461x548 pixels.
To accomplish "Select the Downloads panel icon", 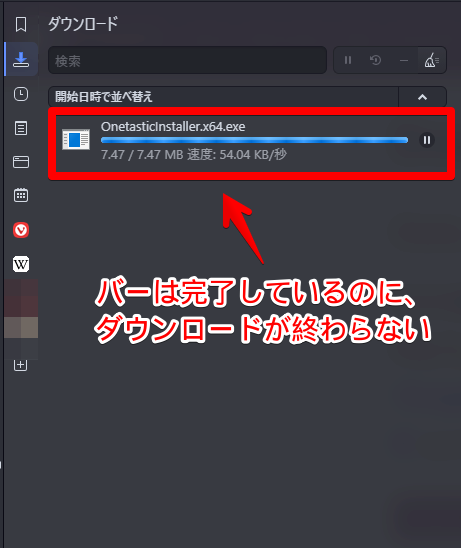I will 21,59.
